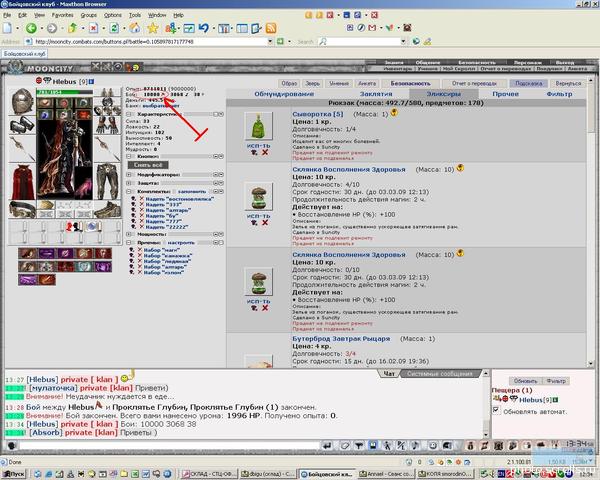This screenshot has height=480, width=600.
Task: Open the address bar dropdown arrow
Action: (x=270, y=41)
